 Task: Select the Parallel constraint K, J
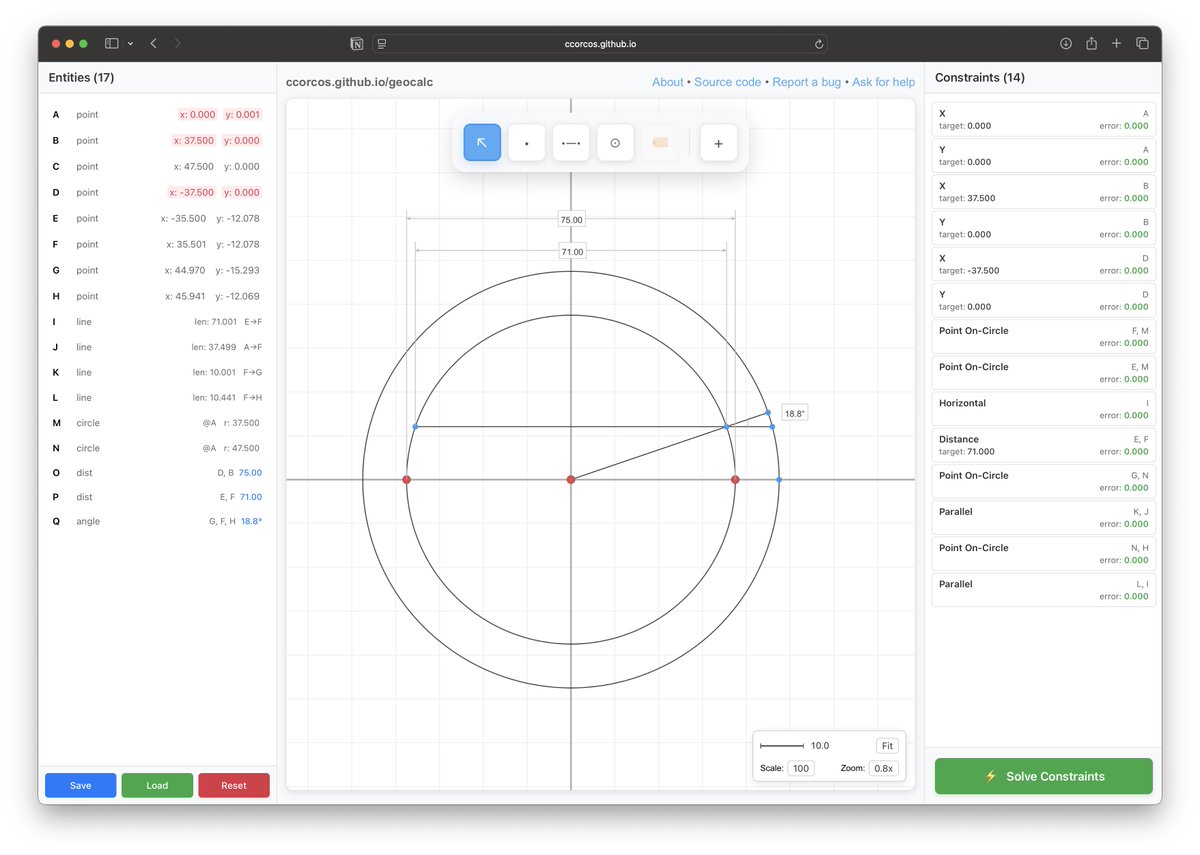[1043, 517]
